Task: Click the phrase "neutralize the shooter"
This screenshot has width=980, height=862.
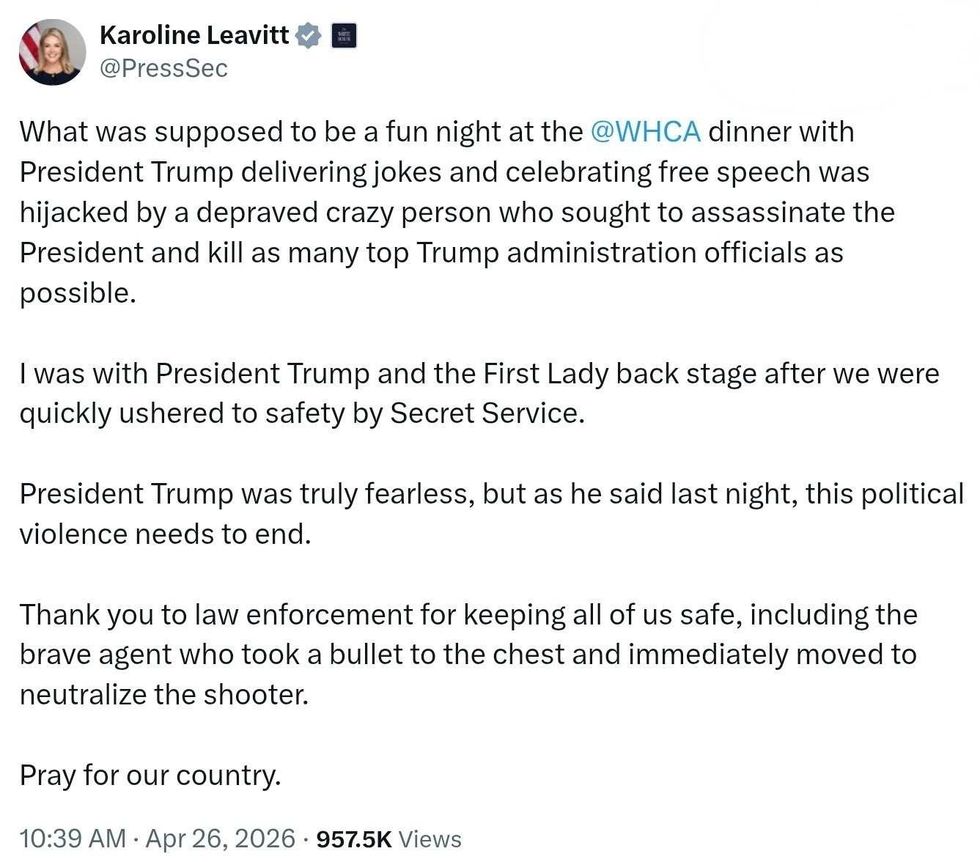Action: pos(163,695)
